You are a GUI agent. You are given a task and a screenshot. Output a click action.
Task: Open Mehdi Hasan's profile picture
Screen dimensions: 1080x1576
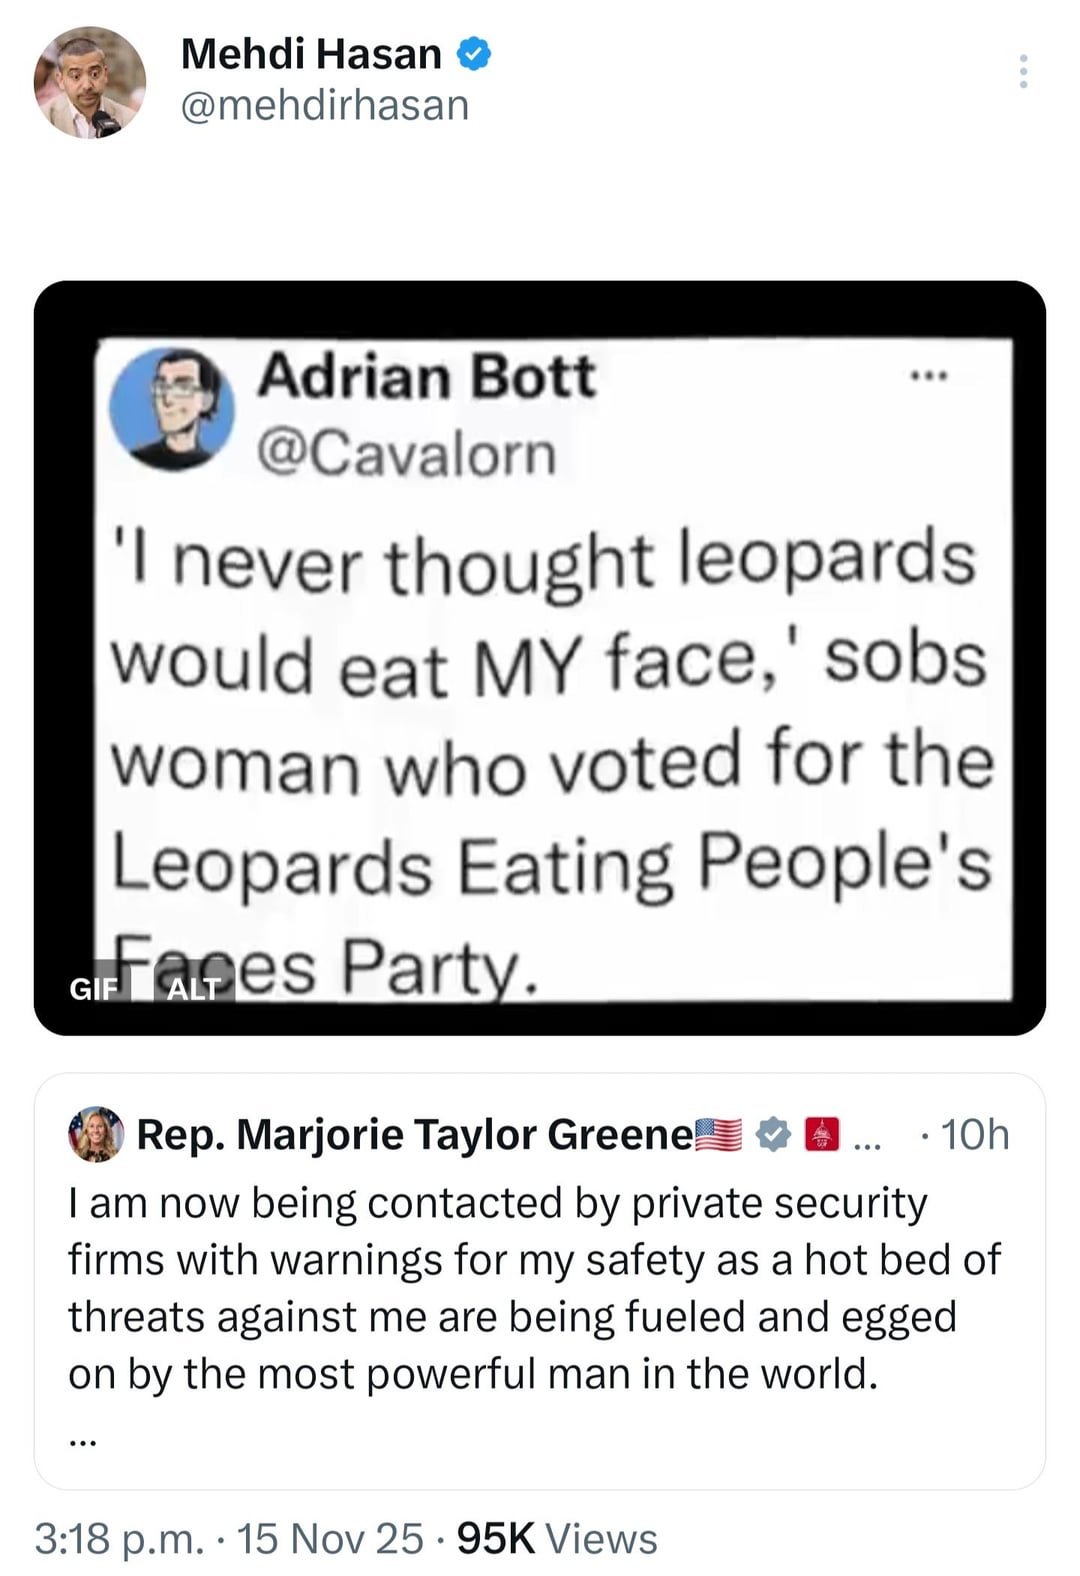tap(89, 82)
